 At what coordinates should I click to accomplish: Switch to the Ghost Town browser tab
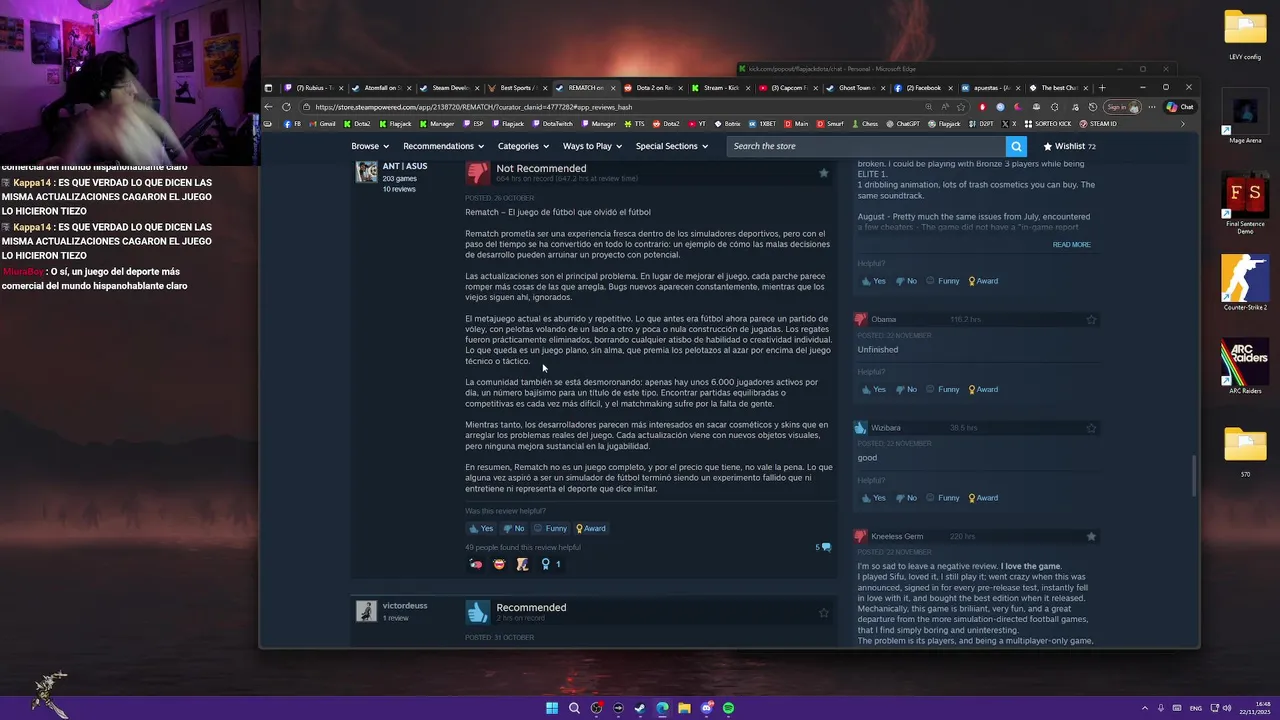tap(856, 88)
